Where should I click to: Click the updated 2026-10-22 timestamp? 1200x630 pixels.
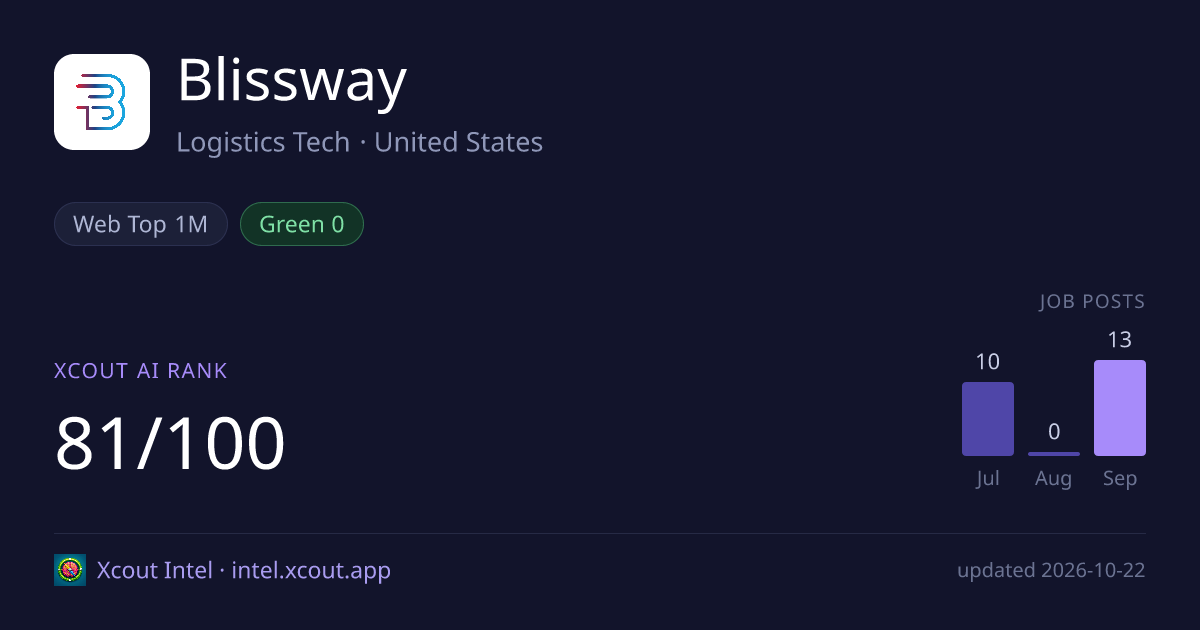tap(1051, 571)
